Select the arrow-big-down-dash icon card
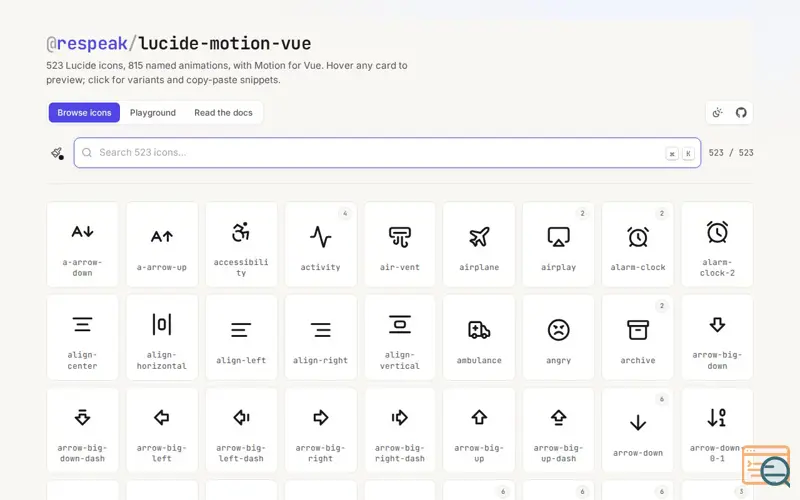 click(82, 430)
